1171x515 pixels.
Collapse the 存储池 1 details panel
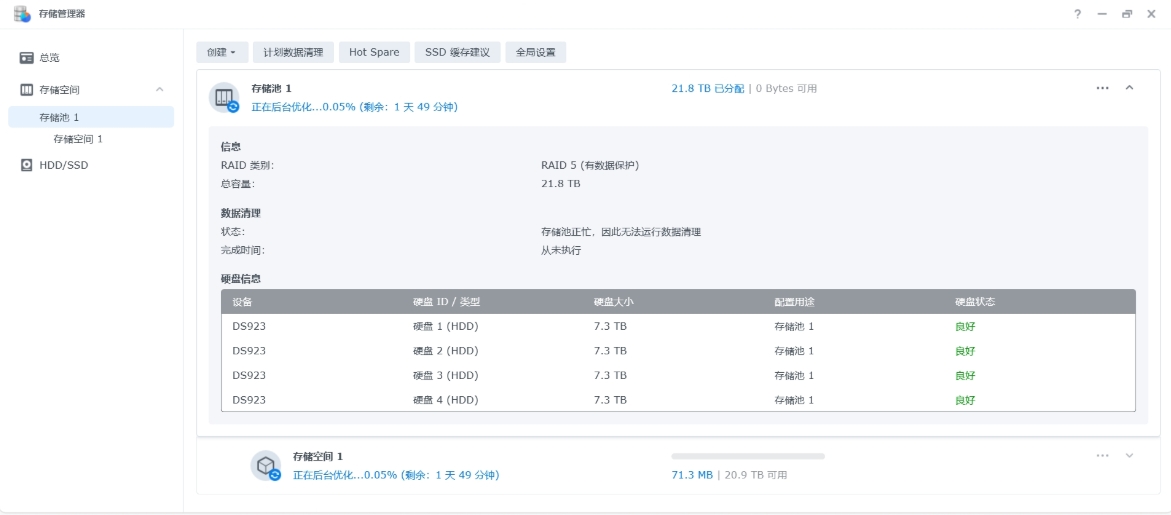click(x=1130, y=88)
